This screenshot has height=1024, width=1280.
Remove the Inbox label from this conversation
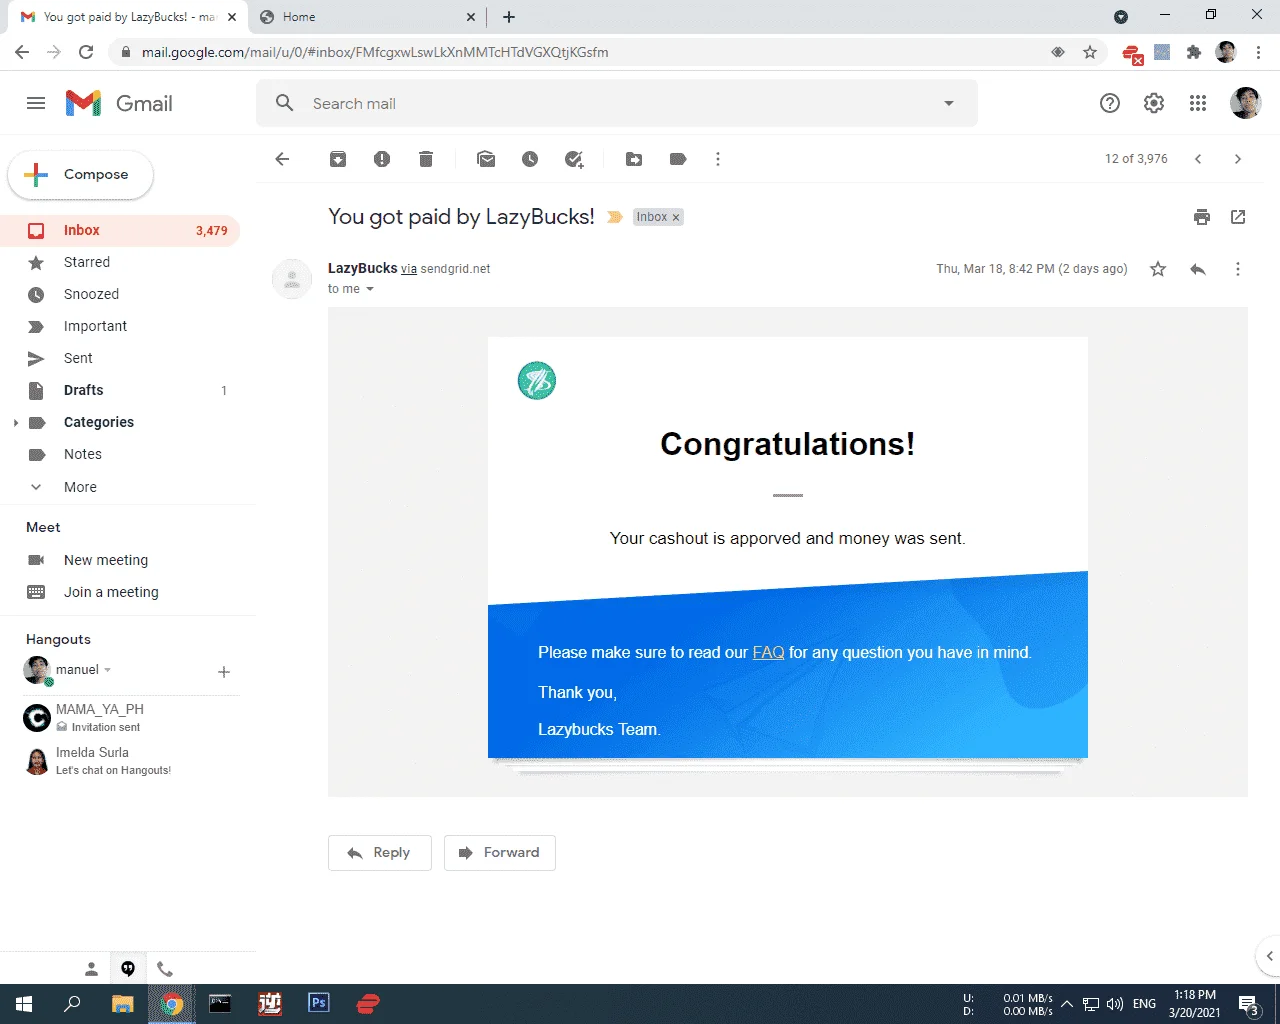tap(676, 217)
